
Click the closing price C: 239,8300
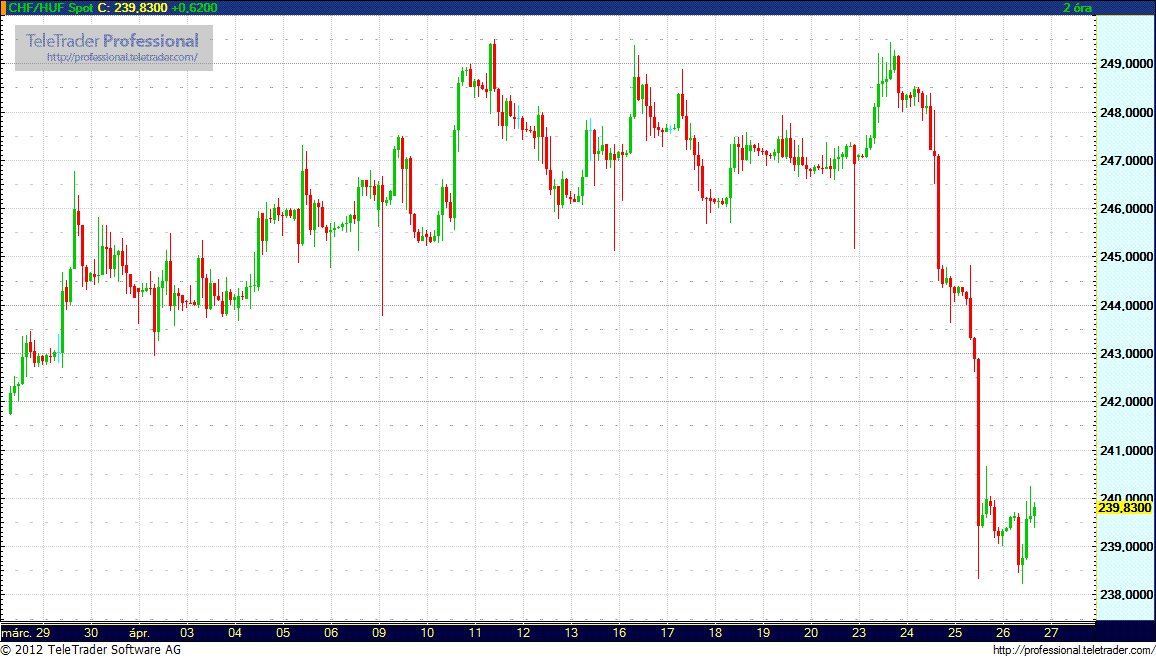point(133,7)
